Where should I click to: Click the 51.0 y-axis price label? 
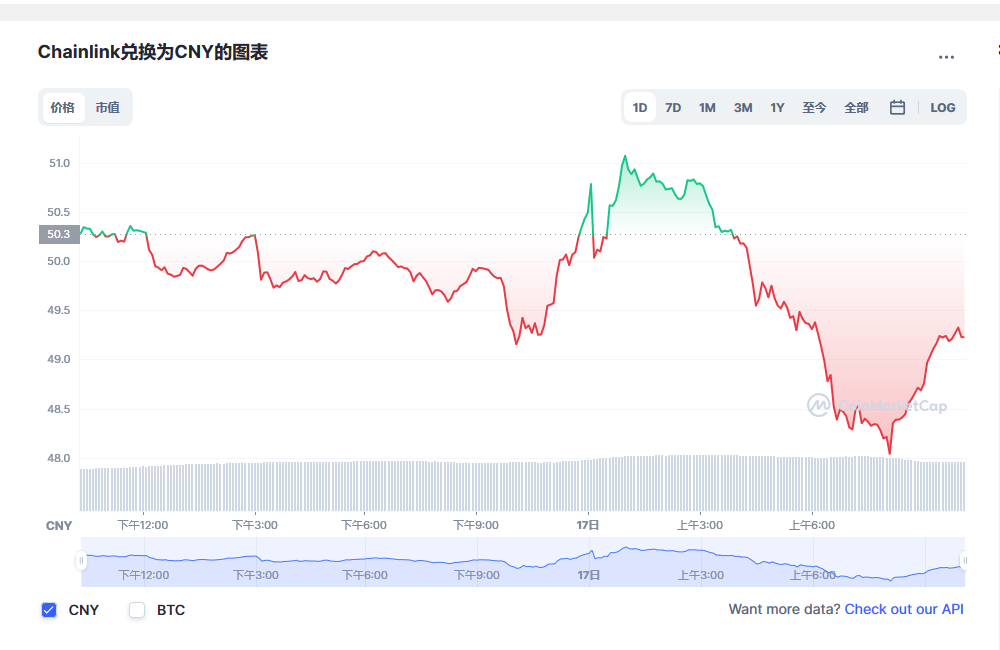pos(59,163)
